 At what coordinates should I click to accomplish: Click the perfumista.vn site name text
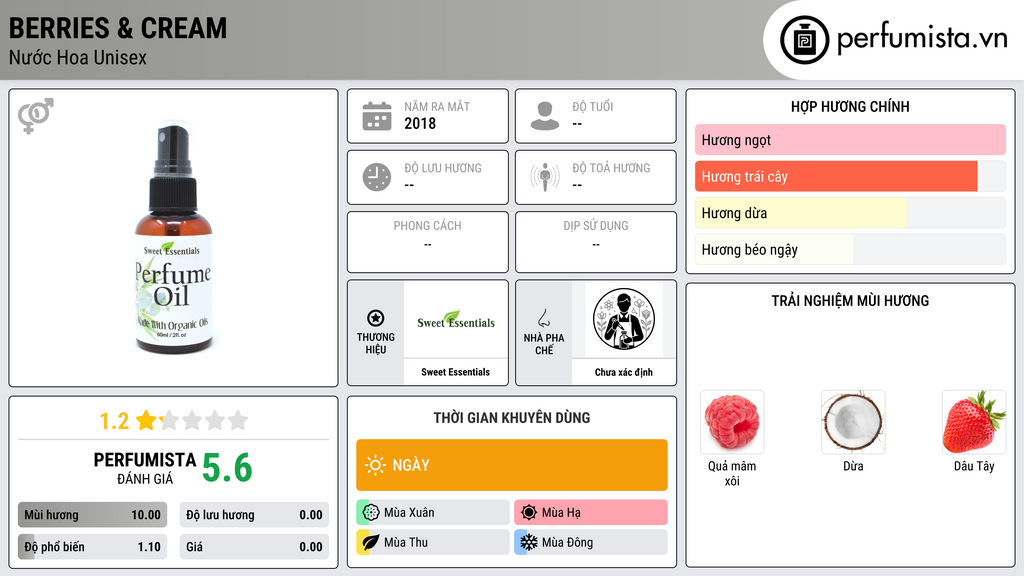pyautogui.click(x=922, y=38)
